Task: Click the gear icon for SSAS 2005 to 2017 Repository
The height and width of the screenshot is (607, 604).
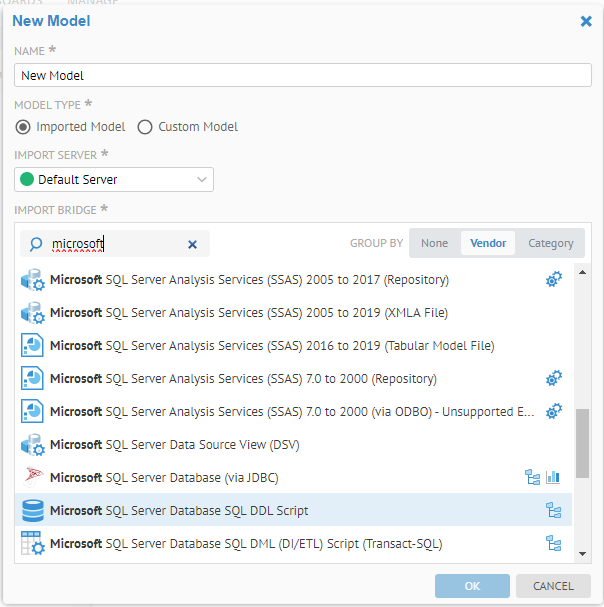Action: 553,280
